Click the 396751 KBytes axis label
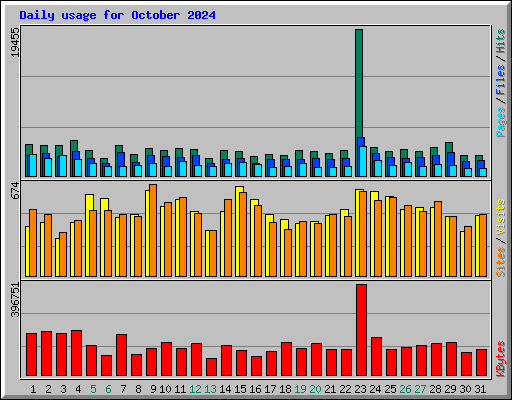512x400 pixels. [x=15, y=300]
